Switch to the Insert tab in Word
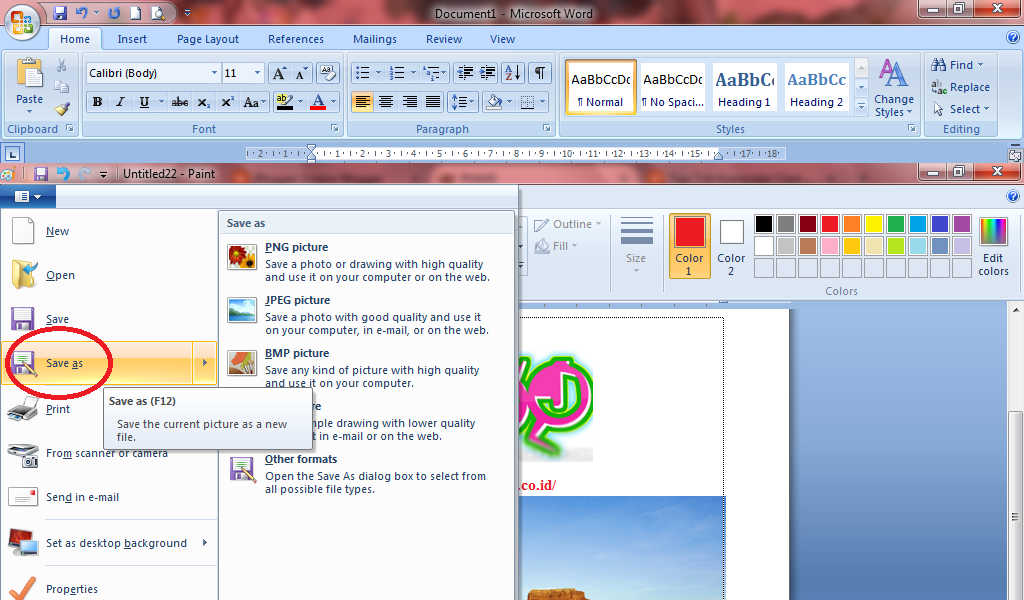The height and width of the screenshot is (600, 1024). pos(132,39)
